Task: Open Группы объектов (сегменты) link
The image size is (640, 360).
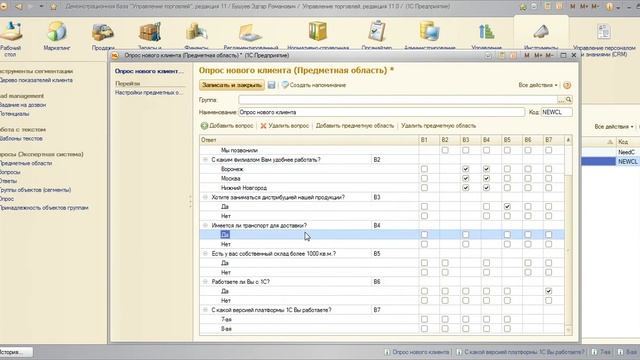Action: pos(36,190)
